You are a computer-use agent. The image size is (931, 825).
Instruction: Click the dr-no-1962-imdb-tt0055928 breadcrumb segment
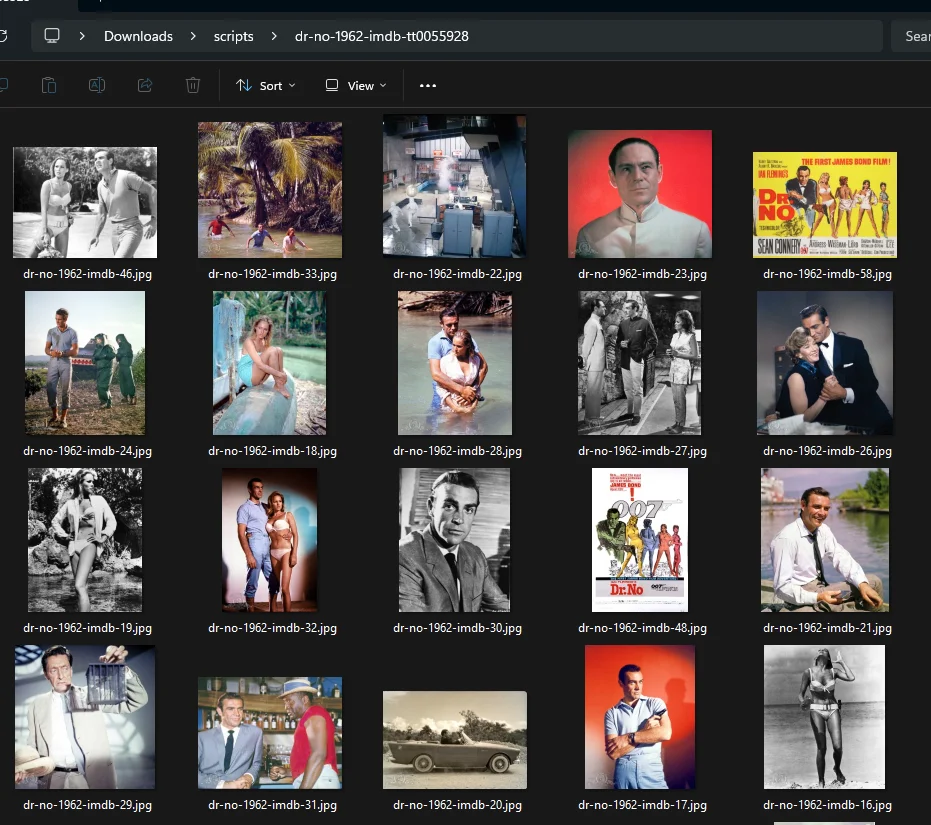coord(381,36)
